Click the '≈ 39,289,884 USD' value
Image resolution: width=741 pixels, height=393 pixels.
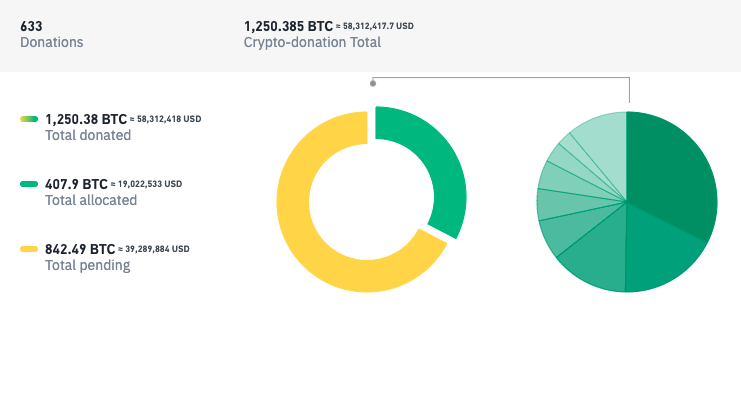(x=154, y=249)
